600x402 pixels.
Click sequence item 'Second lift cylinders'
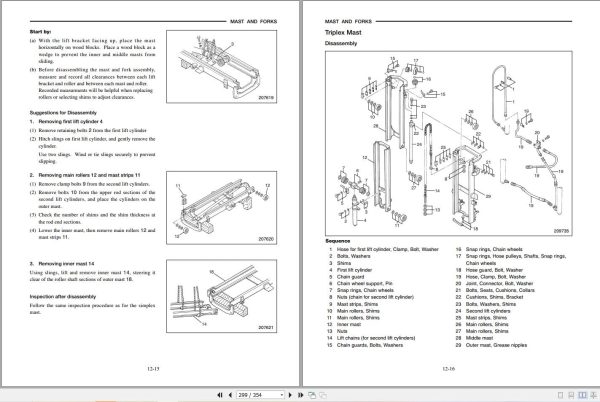click(488, 311)
